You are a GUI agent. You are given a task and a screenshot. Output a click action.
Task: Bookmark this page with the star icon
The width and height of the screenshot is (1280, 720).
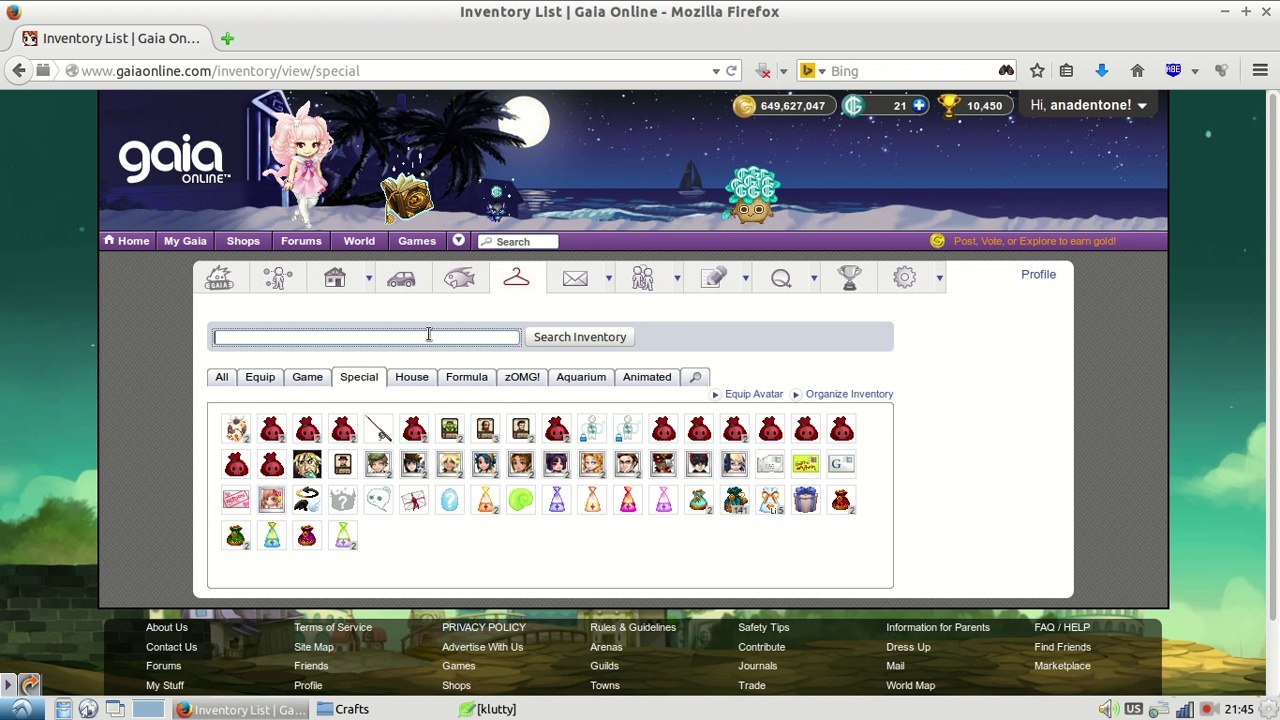click(x=1037, y=71)
